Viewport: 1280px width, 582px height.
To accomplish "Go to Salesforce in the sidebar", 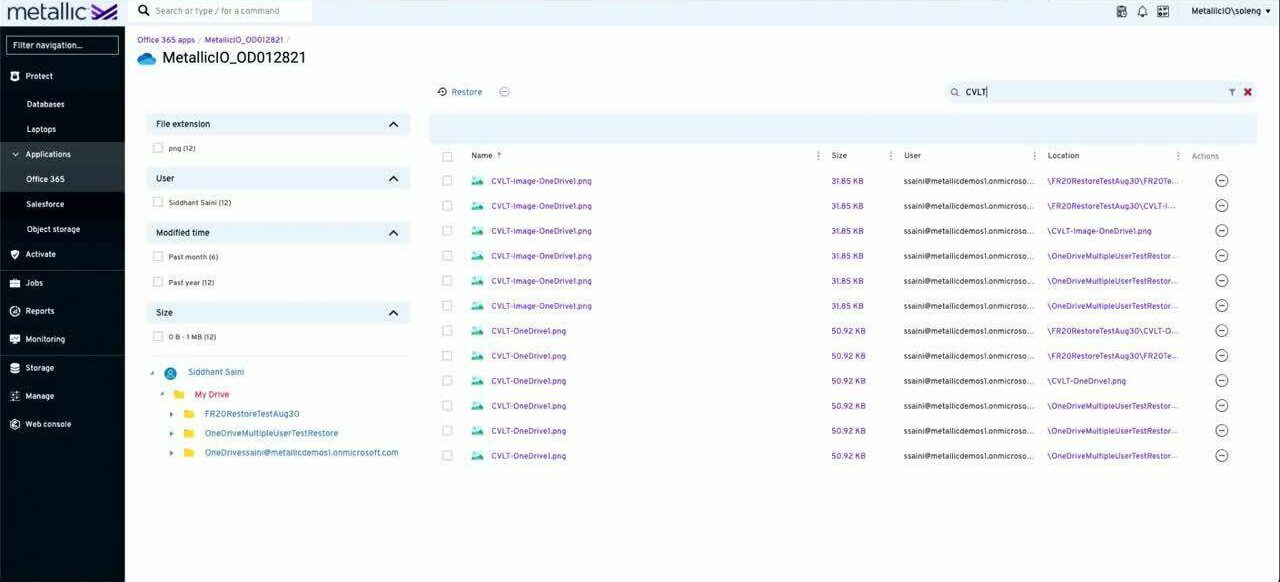I will (x=45, y=204).
